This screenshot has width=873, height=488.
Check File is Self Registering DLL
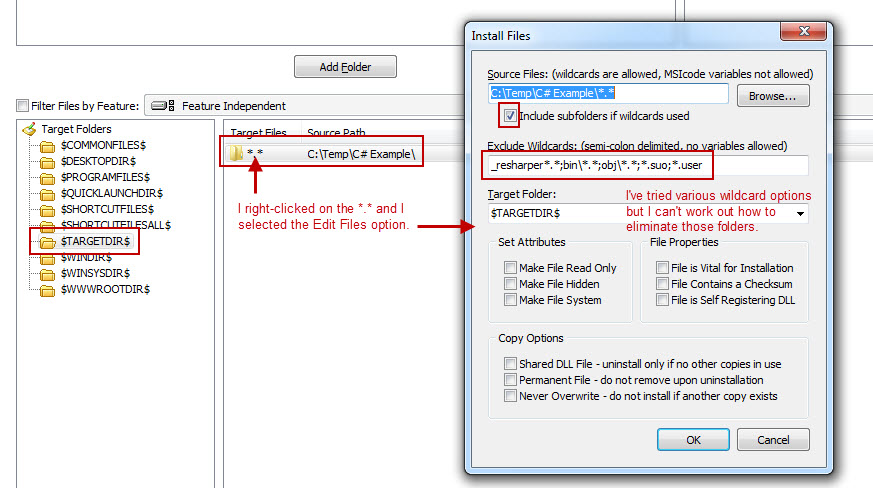662,300
